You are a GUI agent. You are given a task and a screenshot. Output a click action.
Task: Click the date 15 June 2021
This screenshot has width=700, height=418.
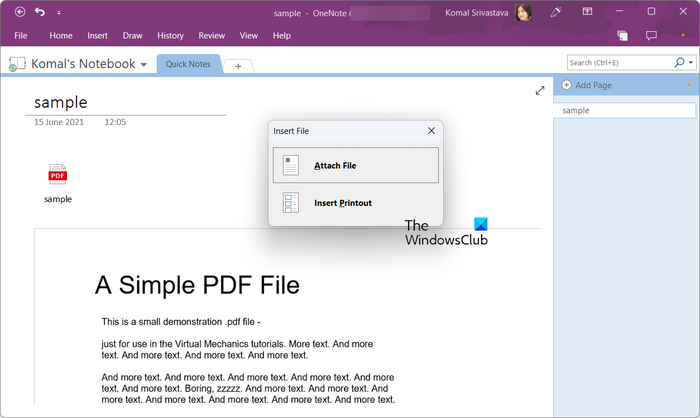[x=59, y=122]
